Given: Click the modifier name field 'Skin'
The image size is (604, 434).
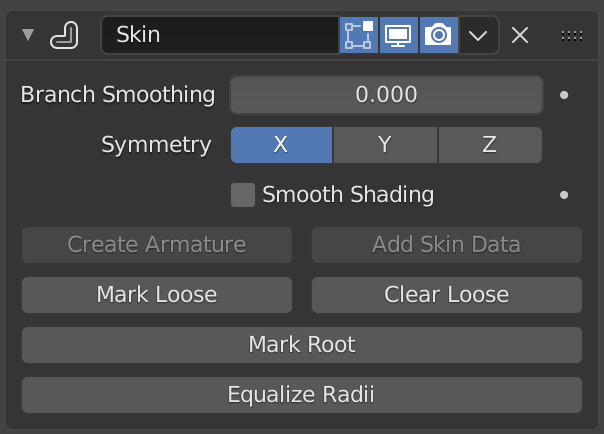Looking at the screenshot, I should (x=220, y=35).
